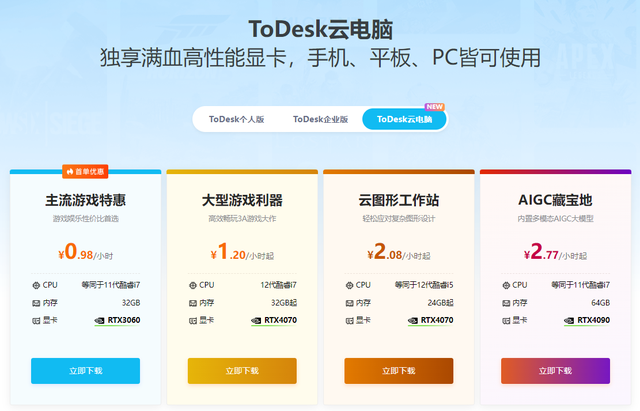
Task: Download the 主流游戏特惠 plan with 立即下载
Action: click(85, 371)
